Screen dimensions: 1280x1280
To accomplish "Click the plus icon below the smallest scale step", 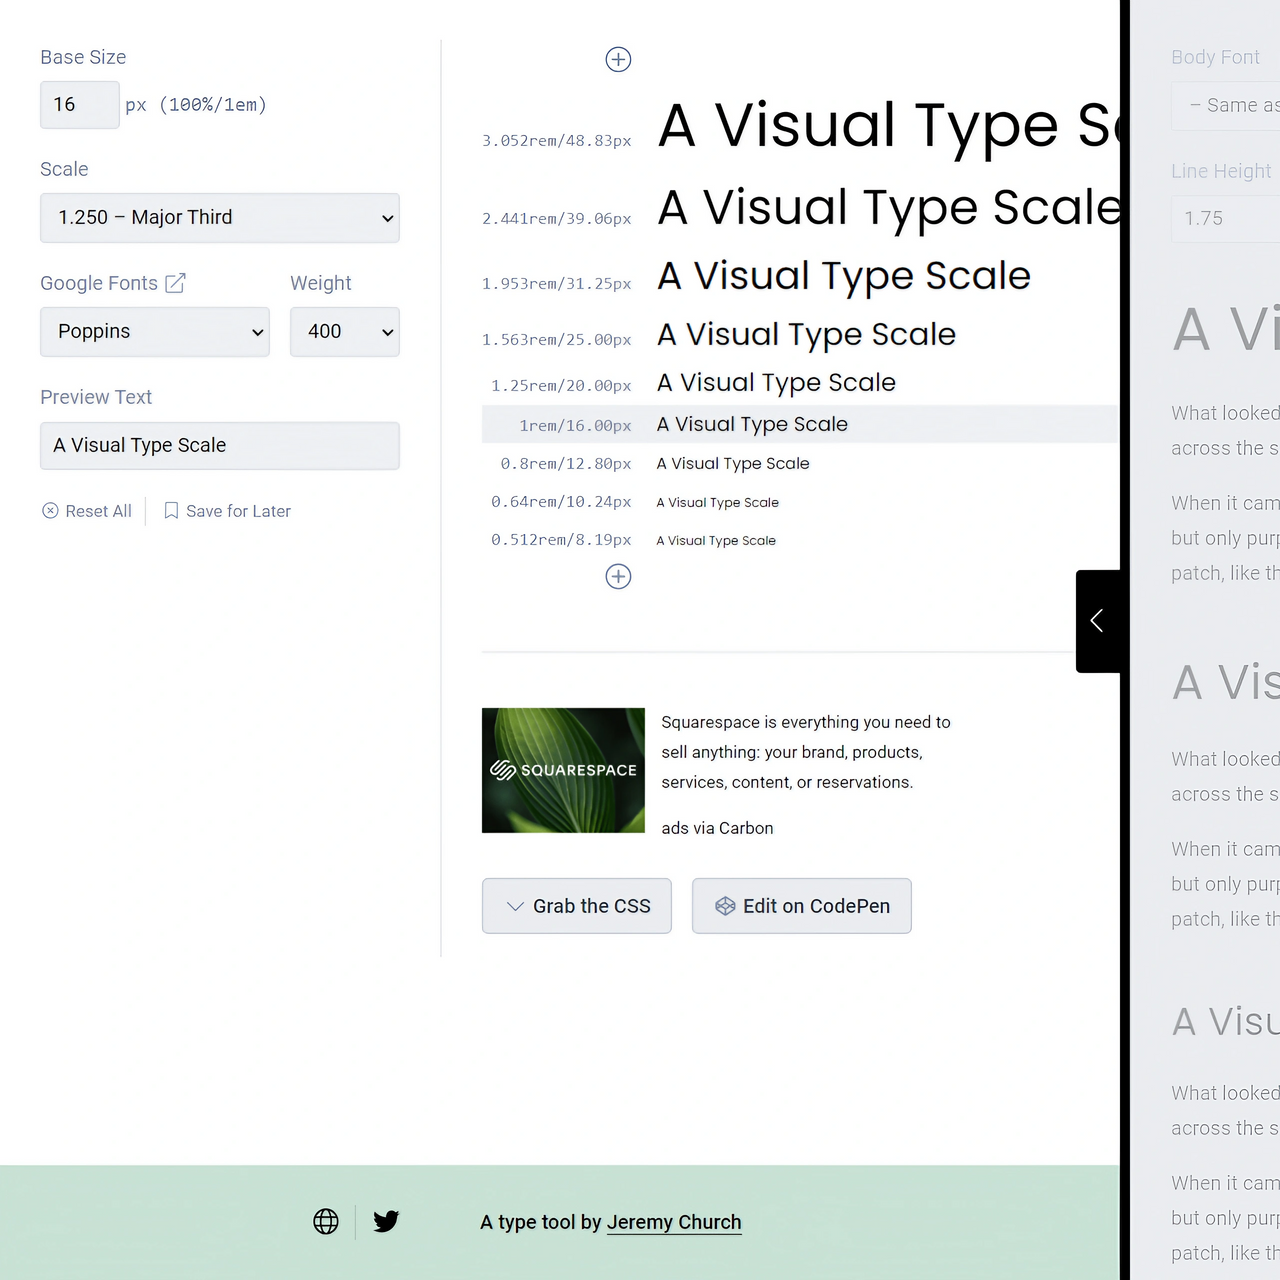I will (618, 576).
